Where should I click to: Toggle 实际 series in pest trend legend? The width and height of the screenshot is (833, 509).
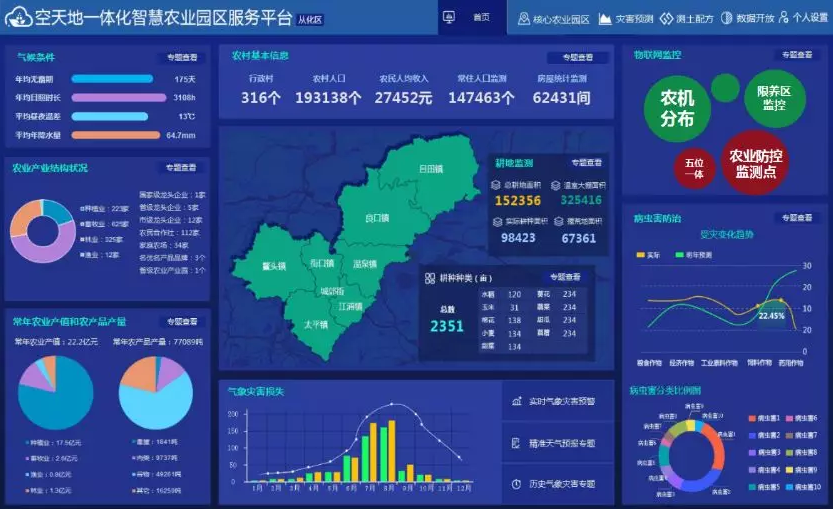pyautogui.click(x=641, y=255)
